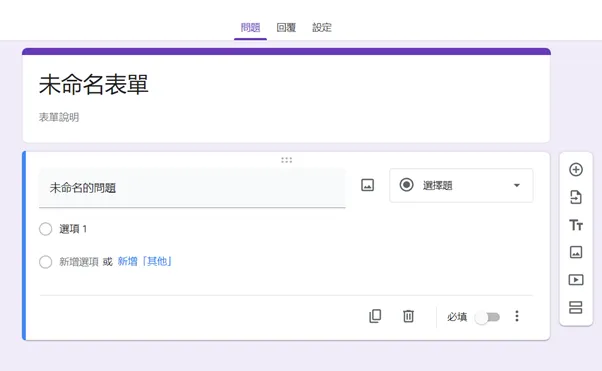Click the import questions icon

pos(576,197)
